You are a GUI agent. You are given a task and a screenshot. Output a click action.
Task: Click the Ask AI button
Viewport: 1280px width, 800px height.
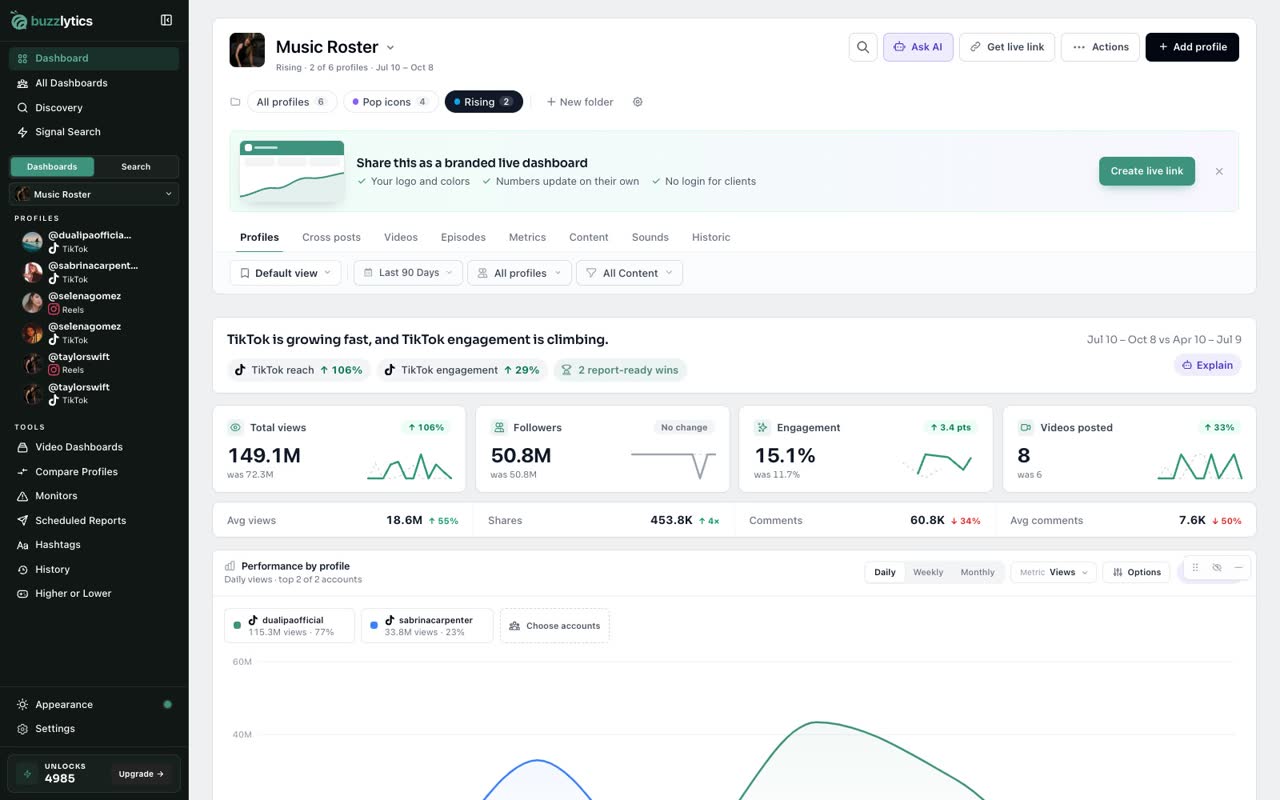pos(918,47)
